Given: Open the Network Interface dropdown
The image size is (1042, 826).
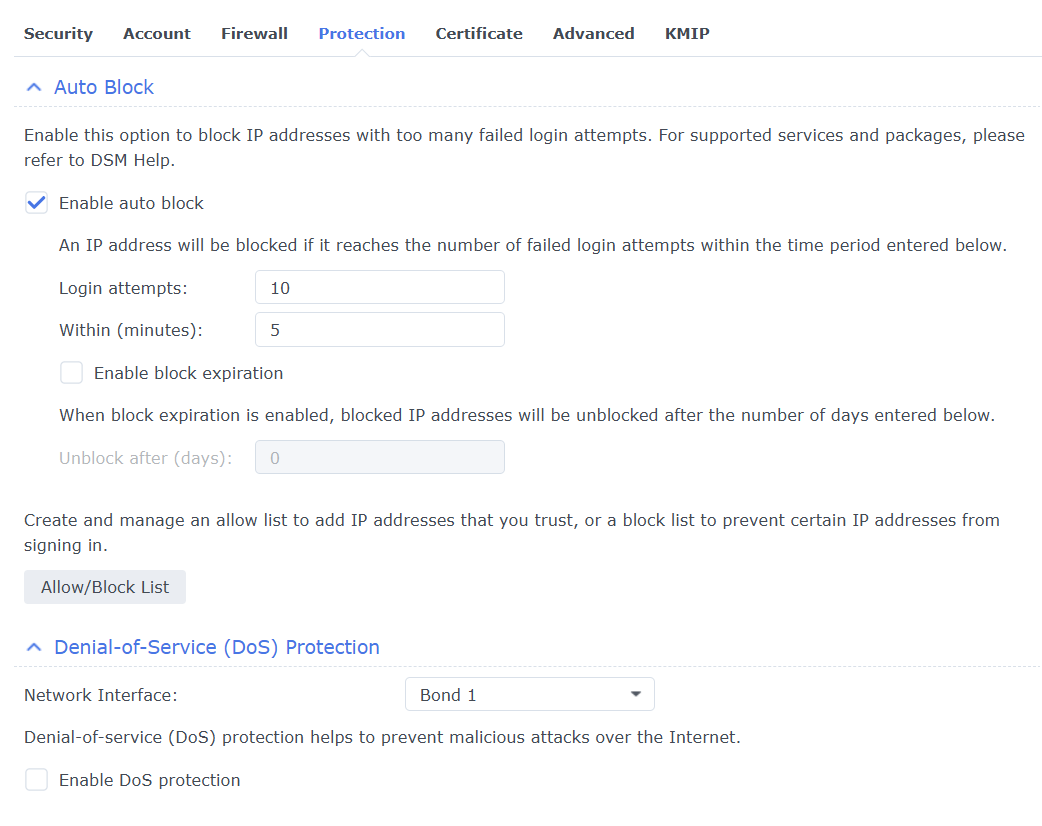Looking at the screenshot, I should (529, 695).
